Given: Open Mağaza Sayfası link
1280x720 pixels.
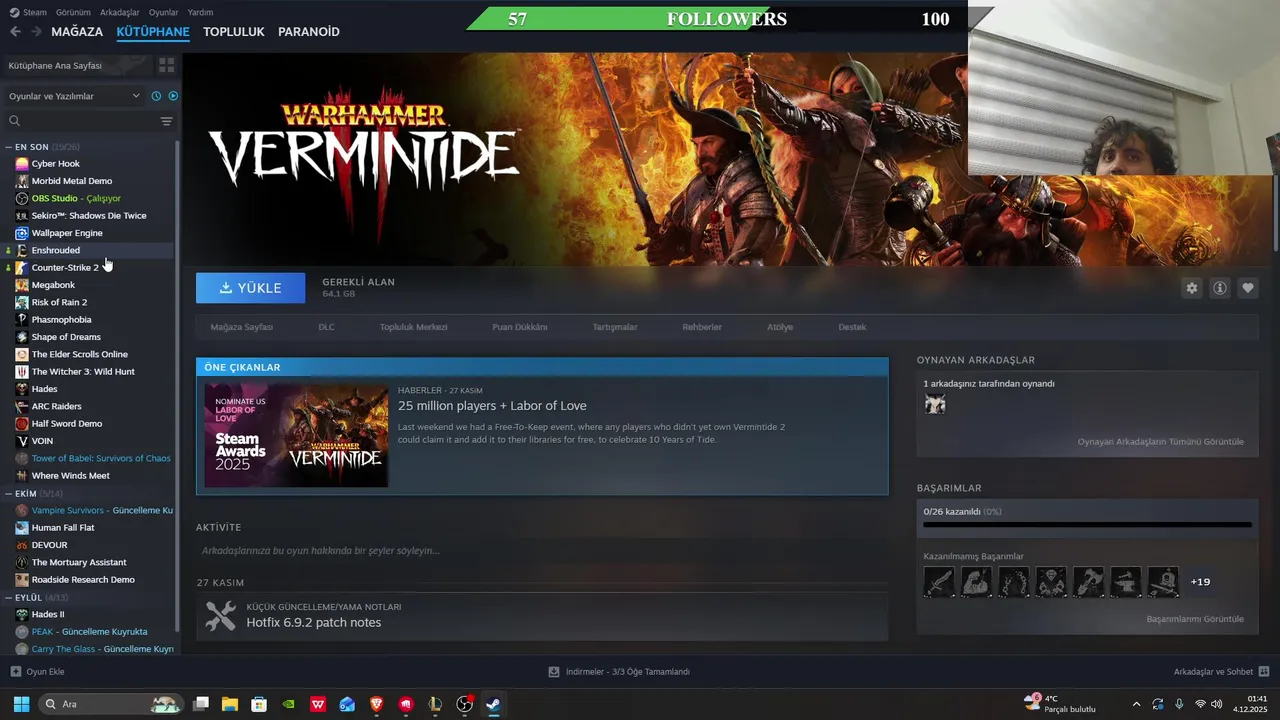Looking at the screenshot, I should [242, 327].
